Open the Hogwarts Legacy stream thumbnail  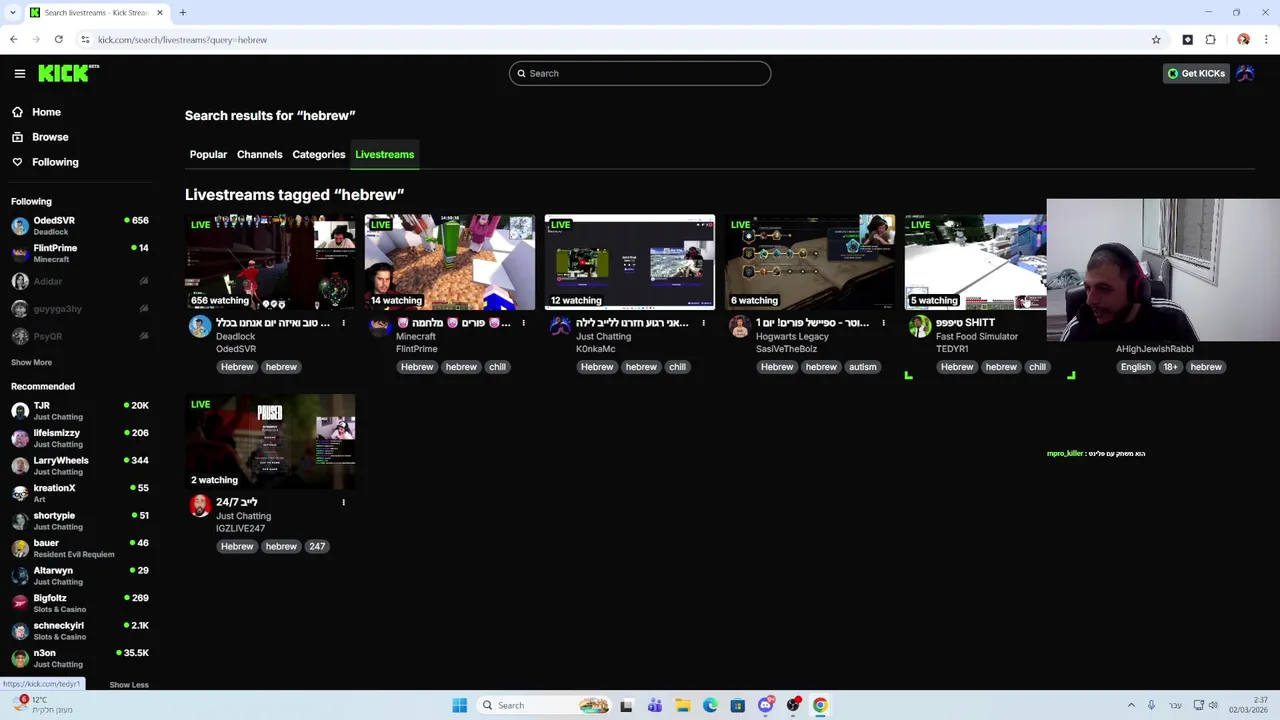[810, 262]
